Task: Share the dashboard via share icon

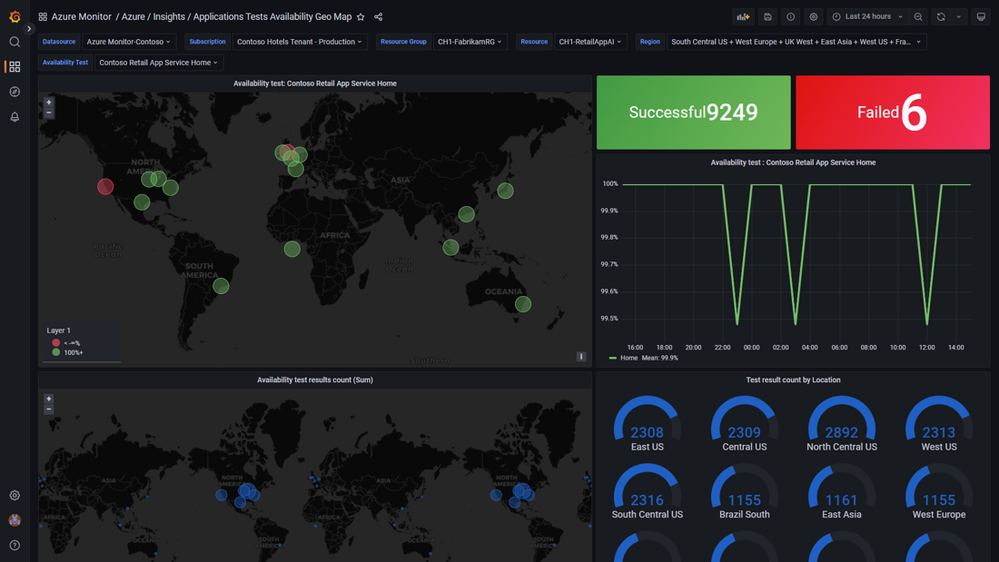Action: 378,17
